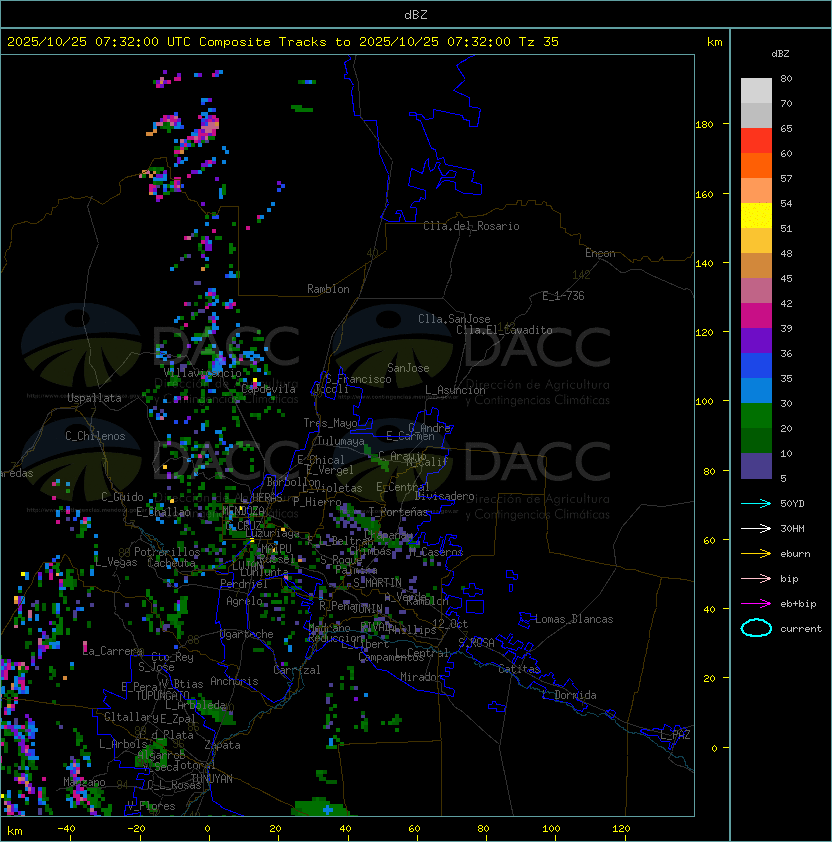Image resolution: width=832 pixels, height=842 pixels.
Task: Select the slate purple swatch at scale bottom
Action: pyautogui.click(x=756, y=466)
